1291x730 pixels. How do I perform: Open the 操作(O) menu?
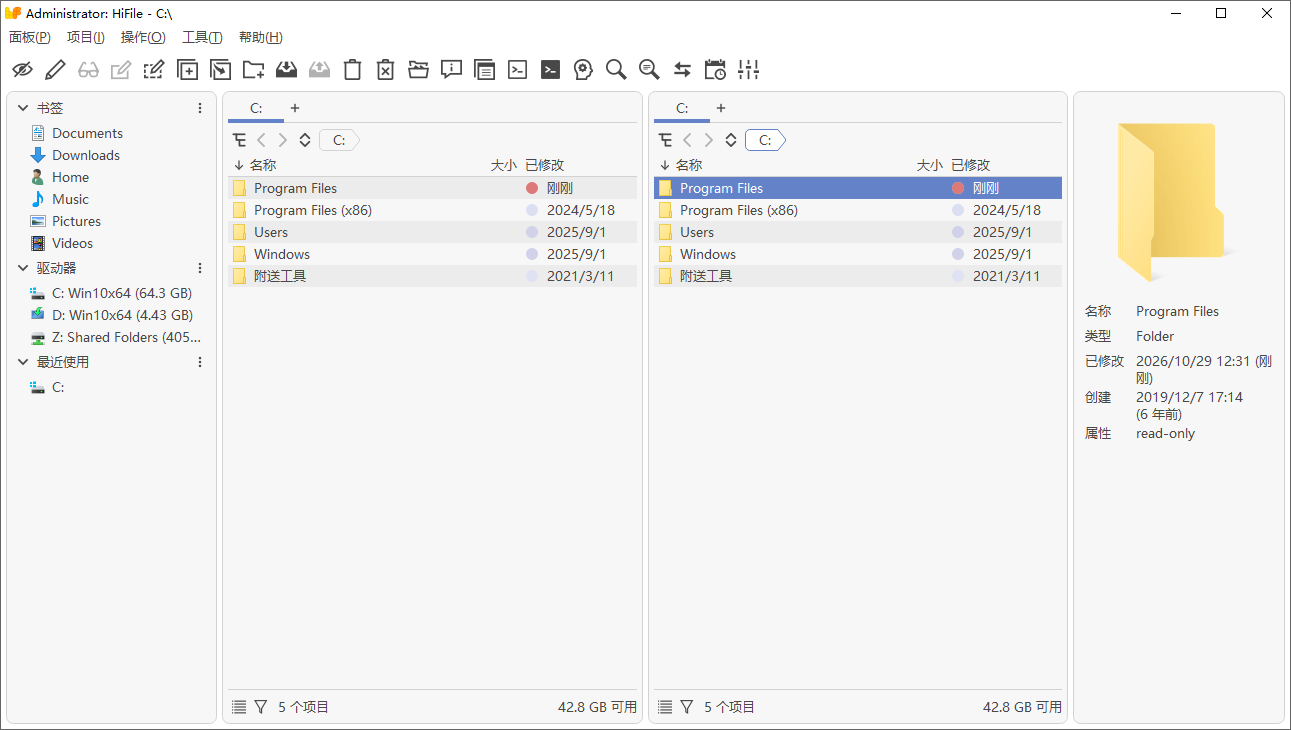pos(143,37)
